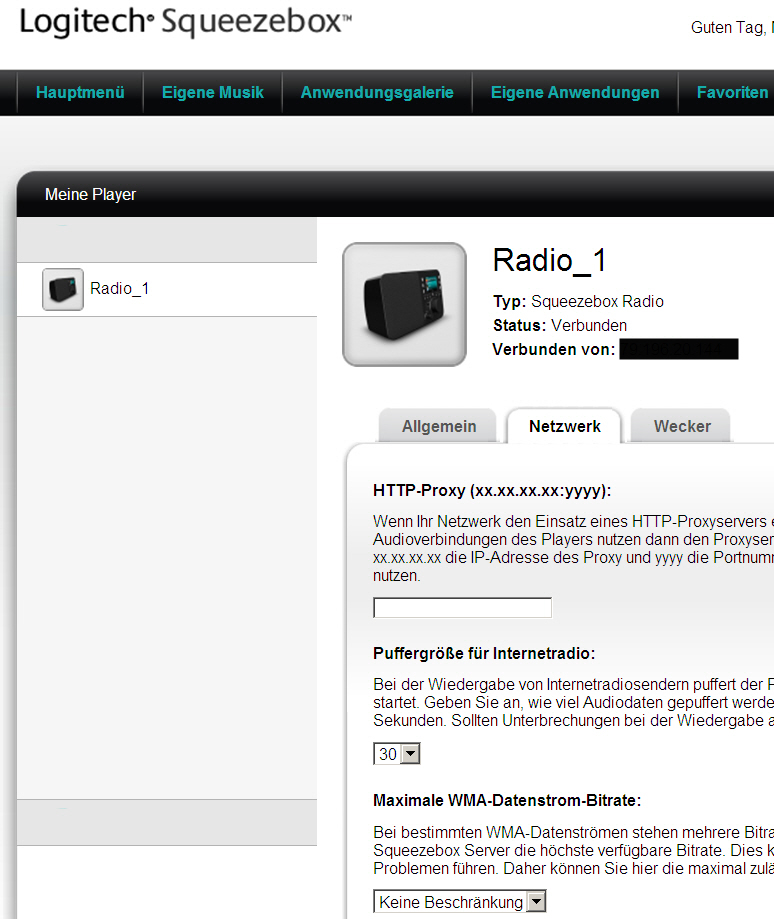Open the Anwendungsgalerie menu item
The width and height of the screenshot is (774, 919).
(x=377, y=92)
